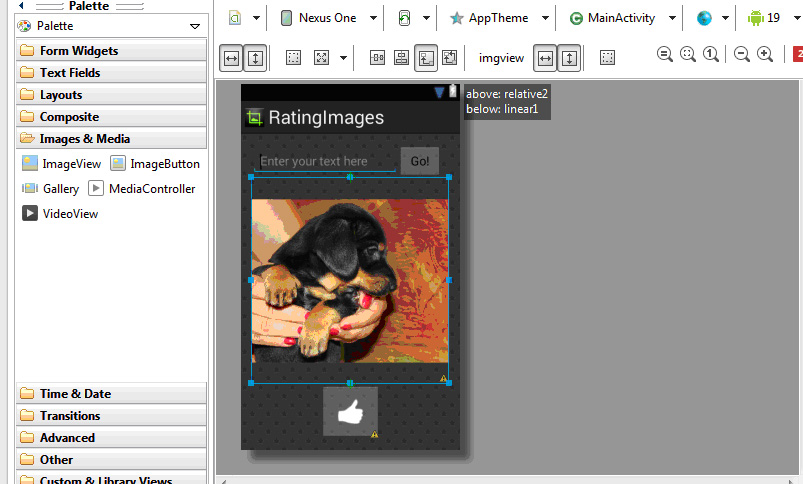The width and height of the screenshot is (803, 484).
Task: Click the imgview label in toolbar
Action: (x=501, y=58)
